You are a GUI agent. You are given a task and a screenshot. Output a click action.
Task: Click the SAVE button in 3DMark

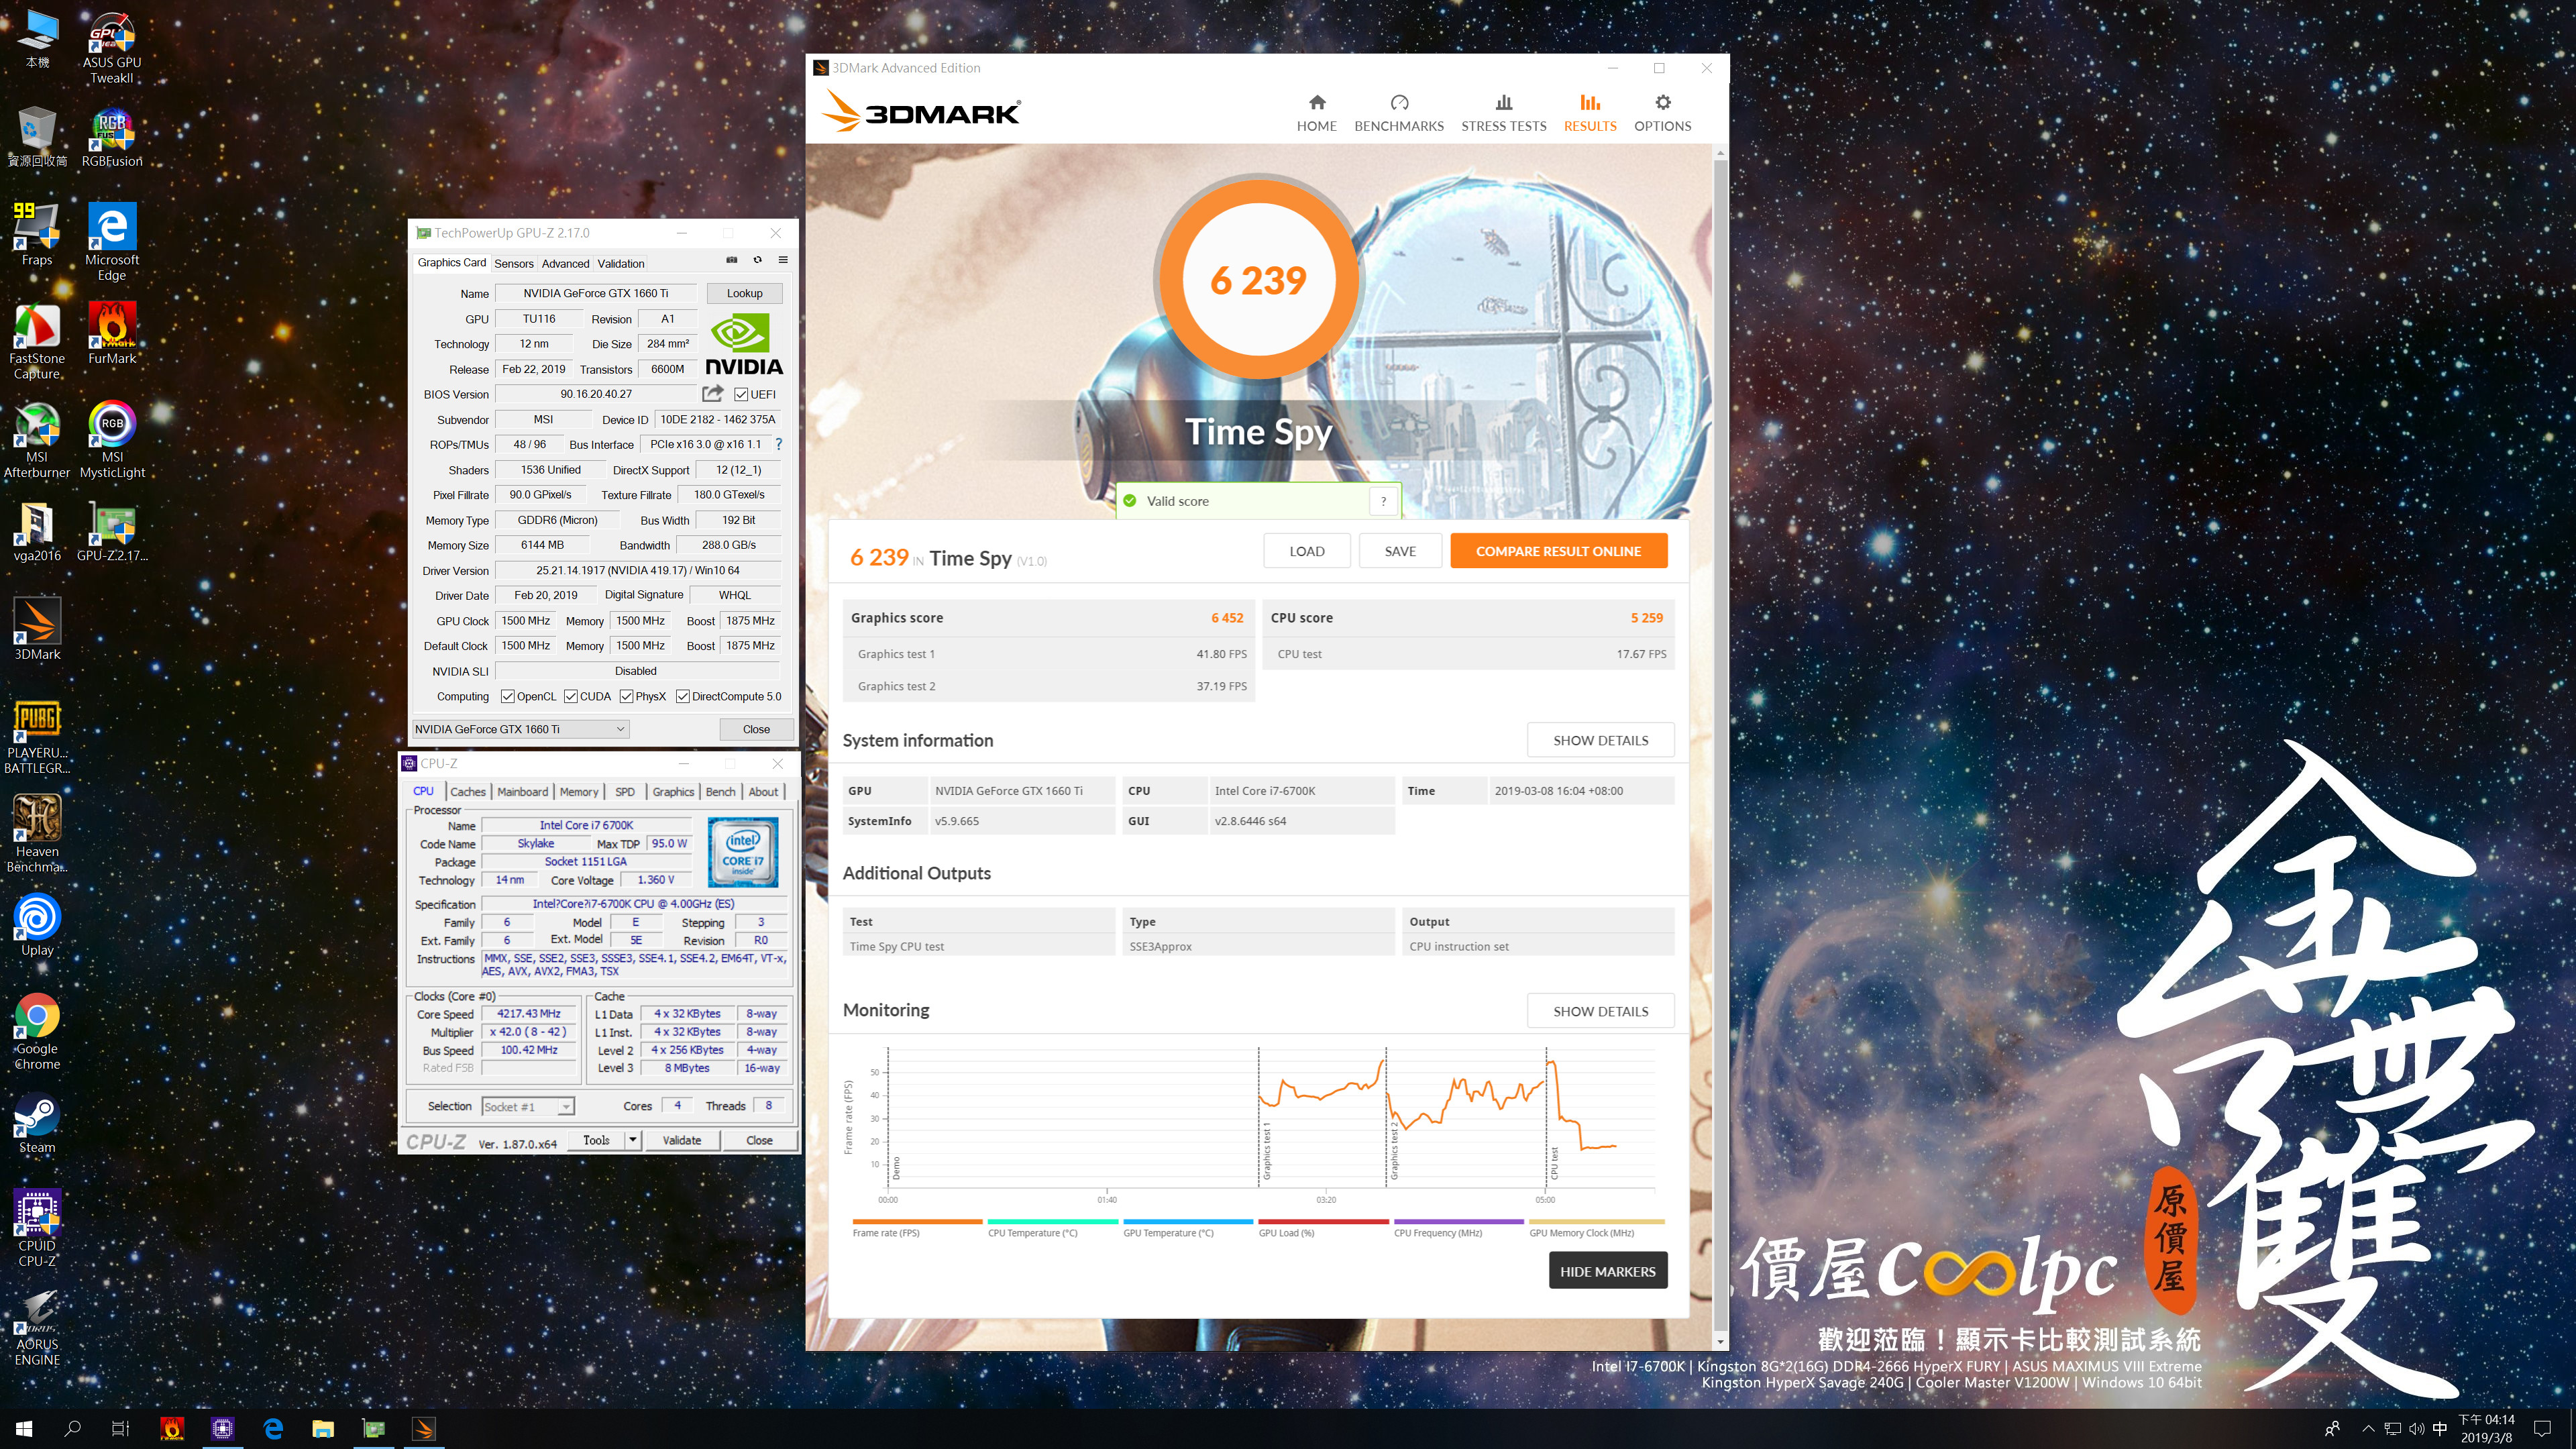tap(1399, 551)
